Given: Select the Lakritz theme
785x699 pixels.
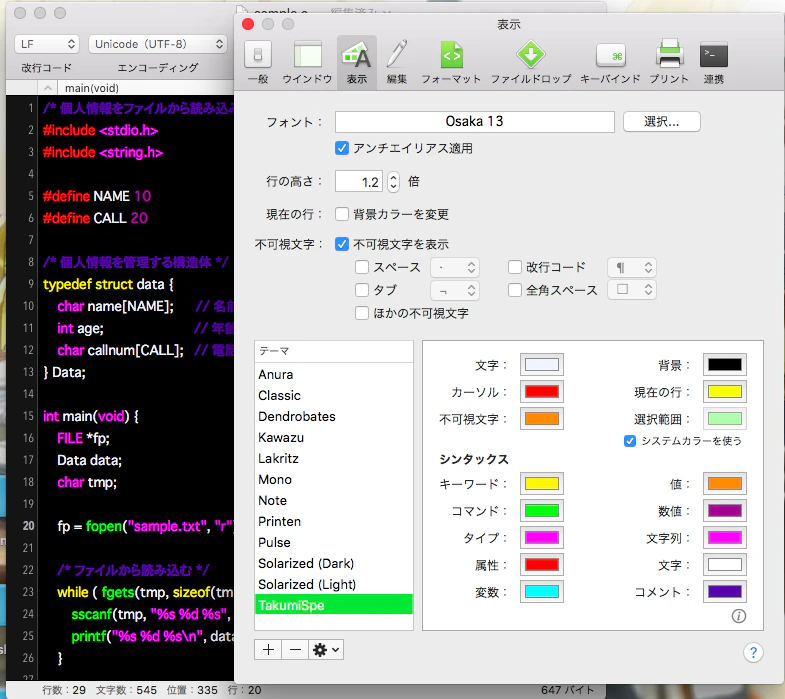Looking at the screenshot, I should 333,459.
